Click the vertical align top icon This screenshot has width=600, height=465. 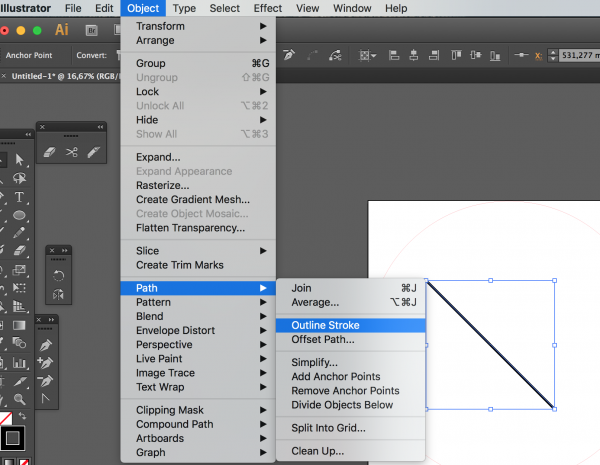point(456,55)
